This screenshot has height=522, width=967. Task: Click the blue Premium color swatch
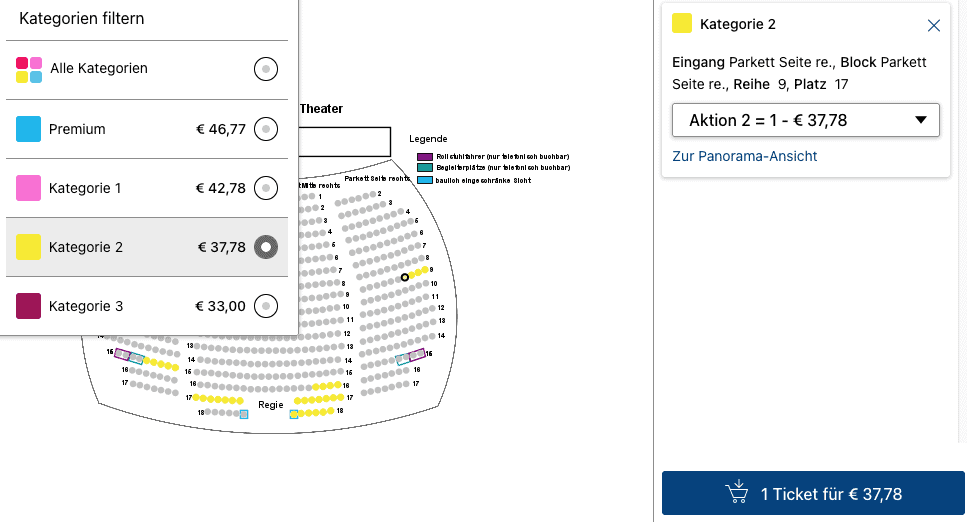tap(29, 129)
